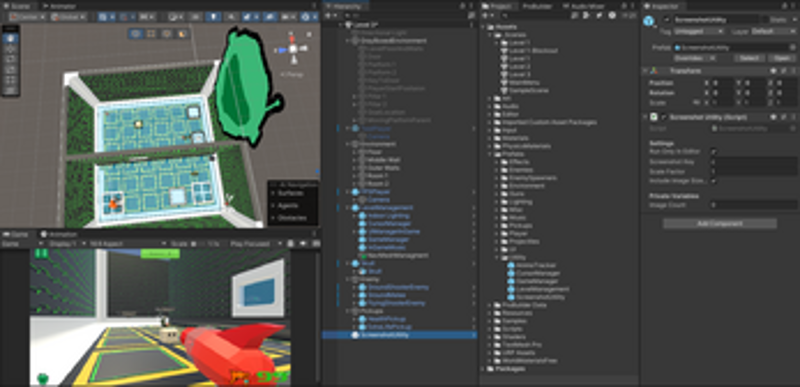The height and width of the screenshot is (387, 800).
Task: Select the Game tab
Action: [16, 234]
